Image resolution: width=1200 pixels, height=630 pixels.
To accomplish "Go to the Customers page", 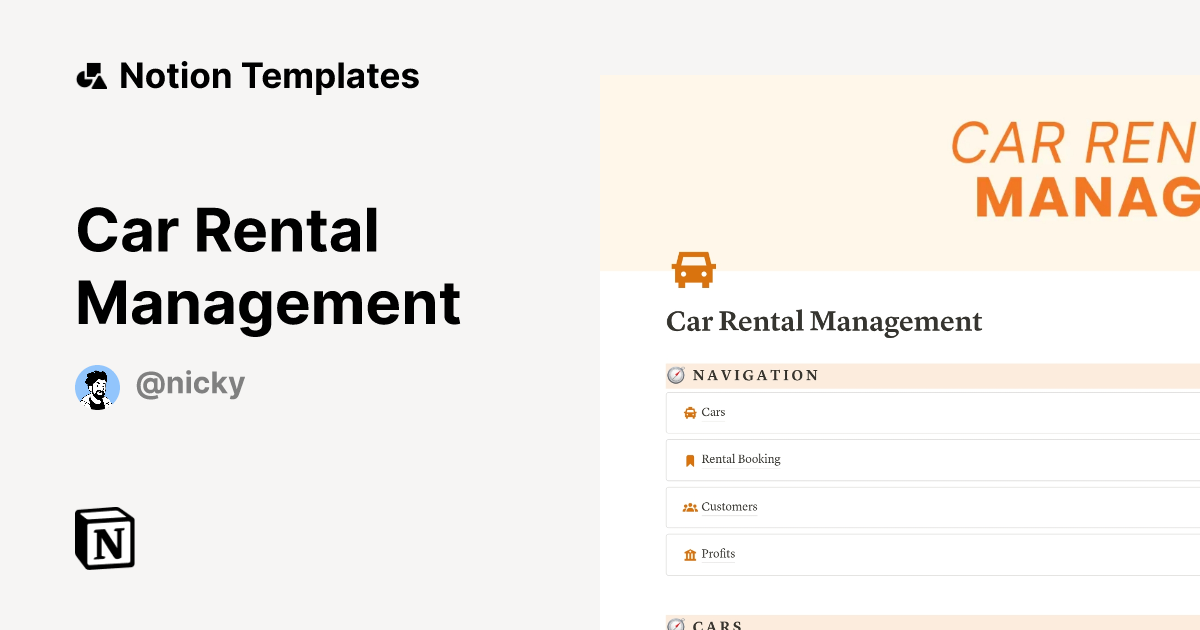I will [x=729, y=507].
